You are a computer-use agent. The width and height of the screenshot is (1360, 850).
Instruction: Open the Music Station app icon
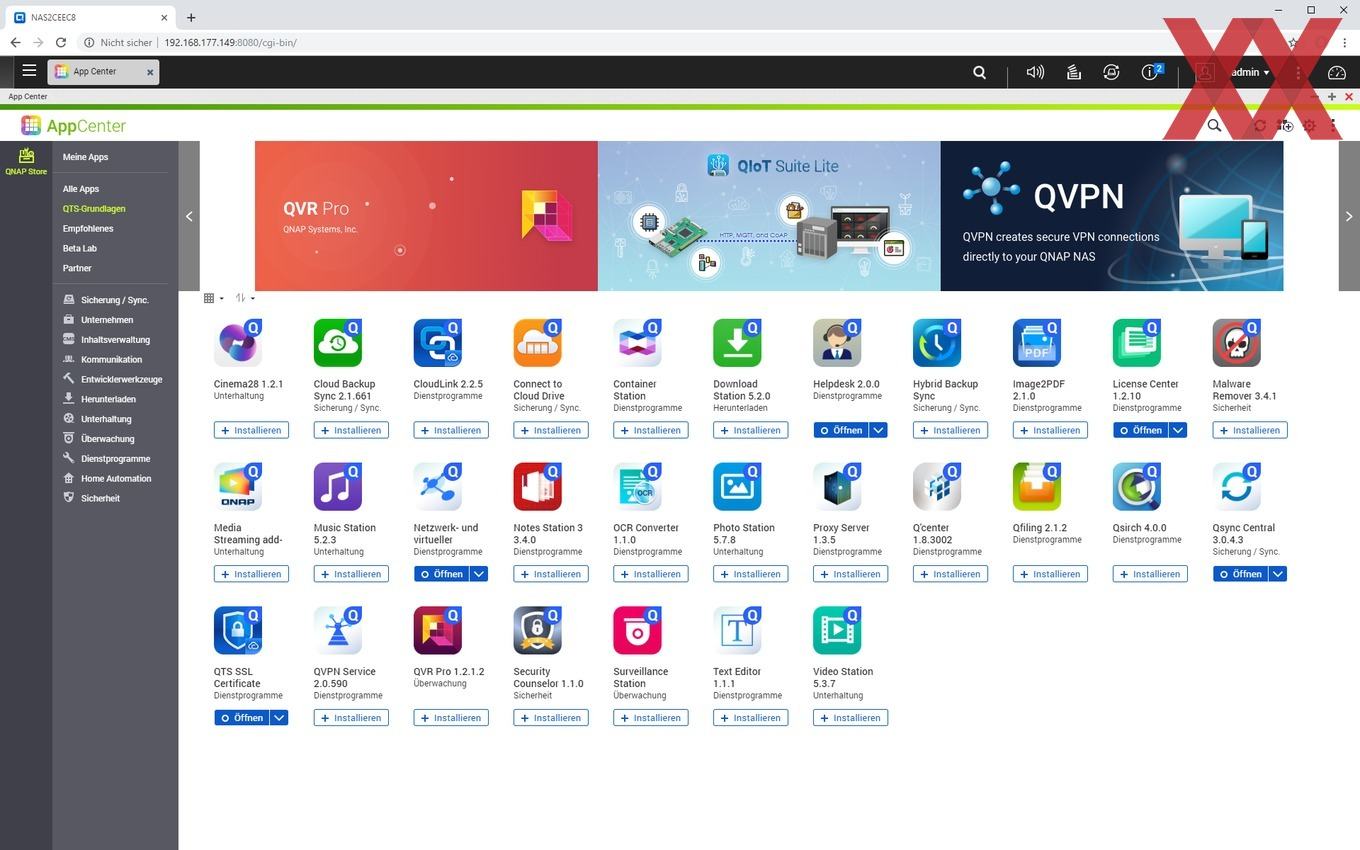[338, 487]
